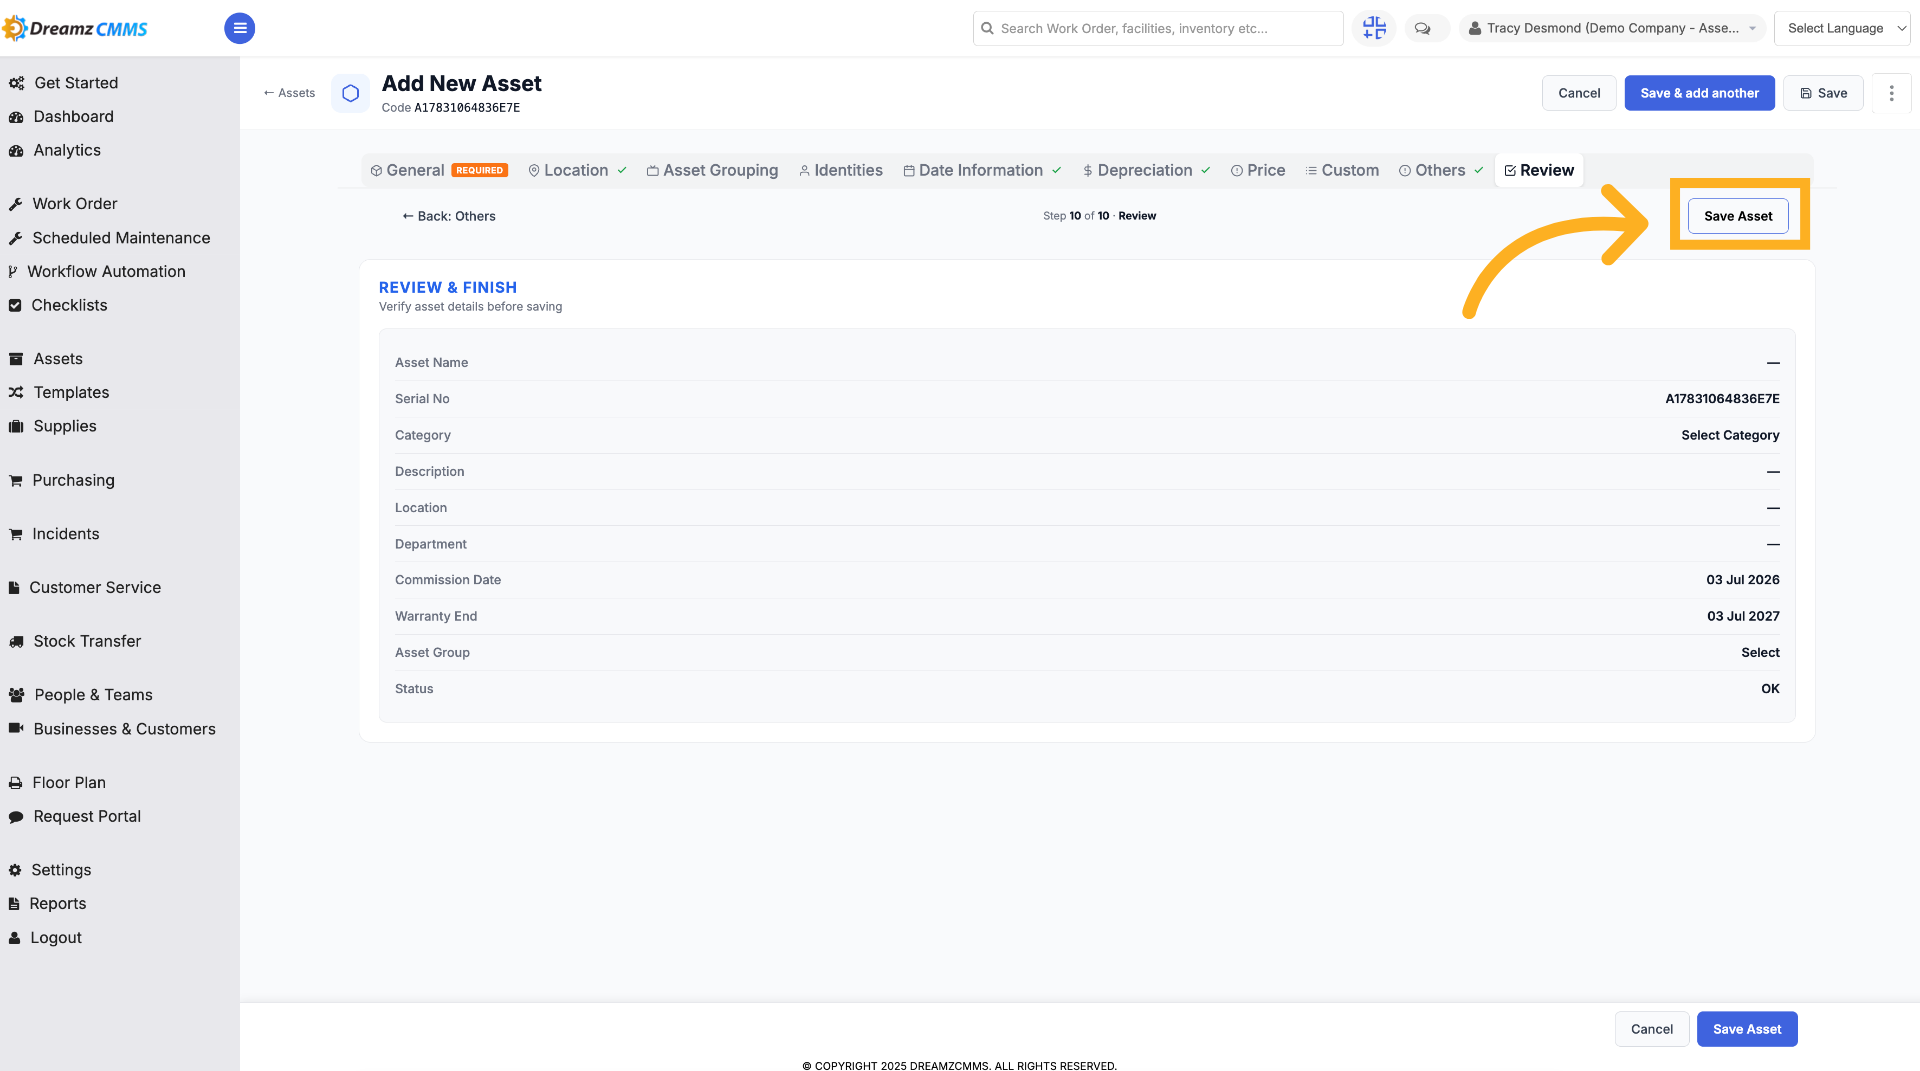Open Floor Plan in the sidebar
Screen dimensions: 1920x1071
pyautogui.click(x=69, y=783)
